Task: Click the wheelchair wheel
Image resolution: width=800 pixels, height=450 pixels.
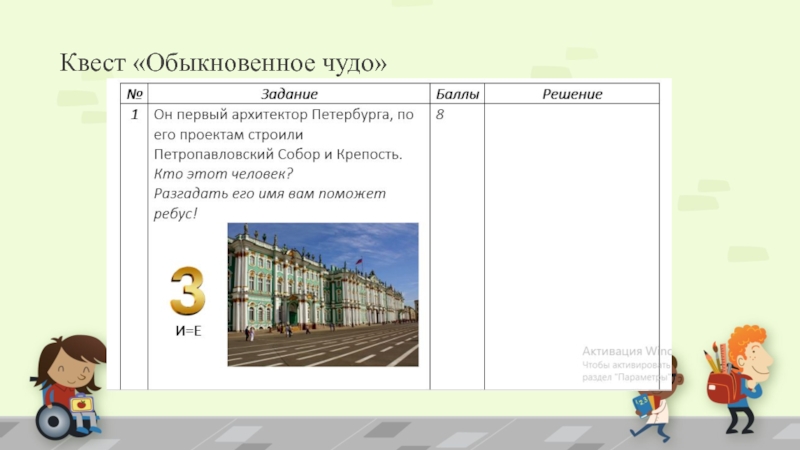Action: 52,421
